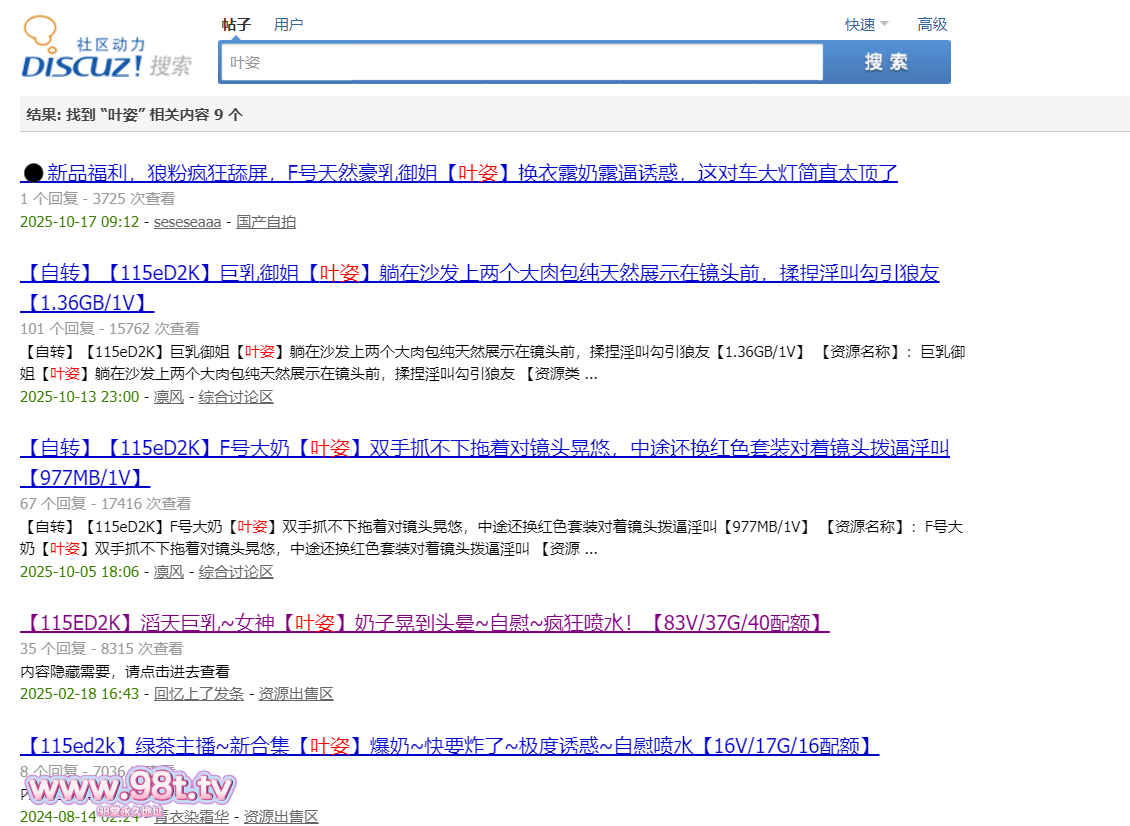1130x826 pixels.
Task: Click the 98t.tv watermark logo
Action: 128,790
